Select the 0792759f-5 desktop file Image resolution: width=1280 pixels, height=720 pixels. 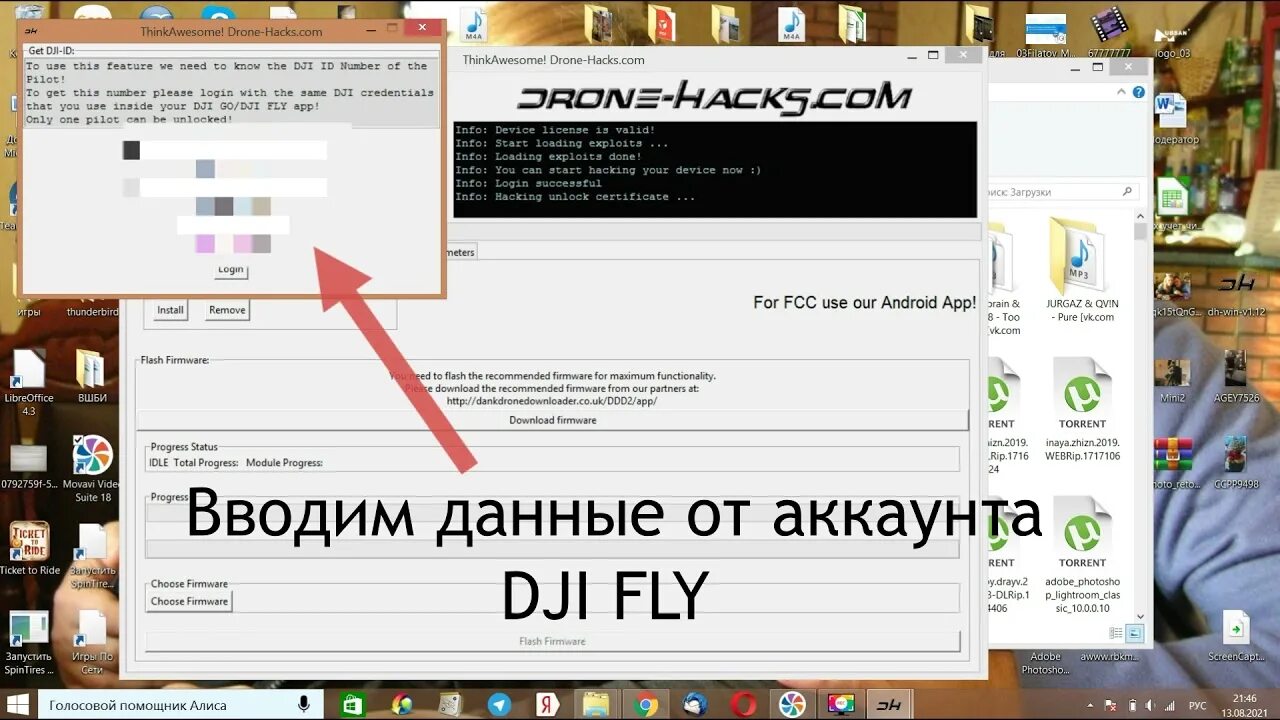tap(29, 466)
